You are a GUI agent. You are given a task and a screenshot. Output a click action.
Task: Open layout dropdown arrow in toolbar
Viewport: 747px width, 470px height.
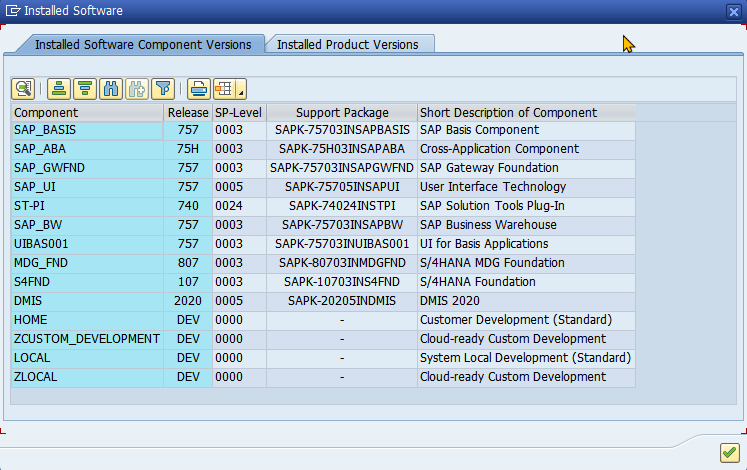pos(241,89)
